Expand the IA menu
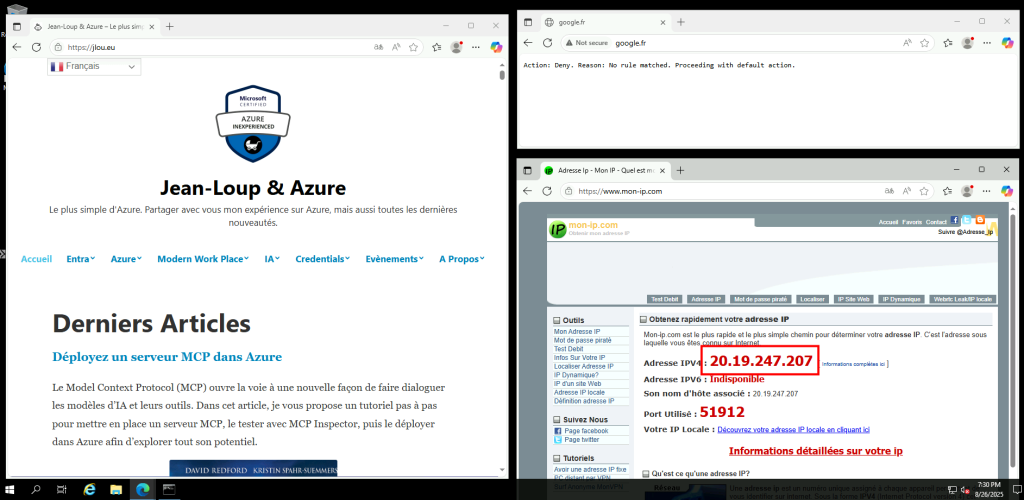Screen dimensions: 1024x500 (272, 258)
